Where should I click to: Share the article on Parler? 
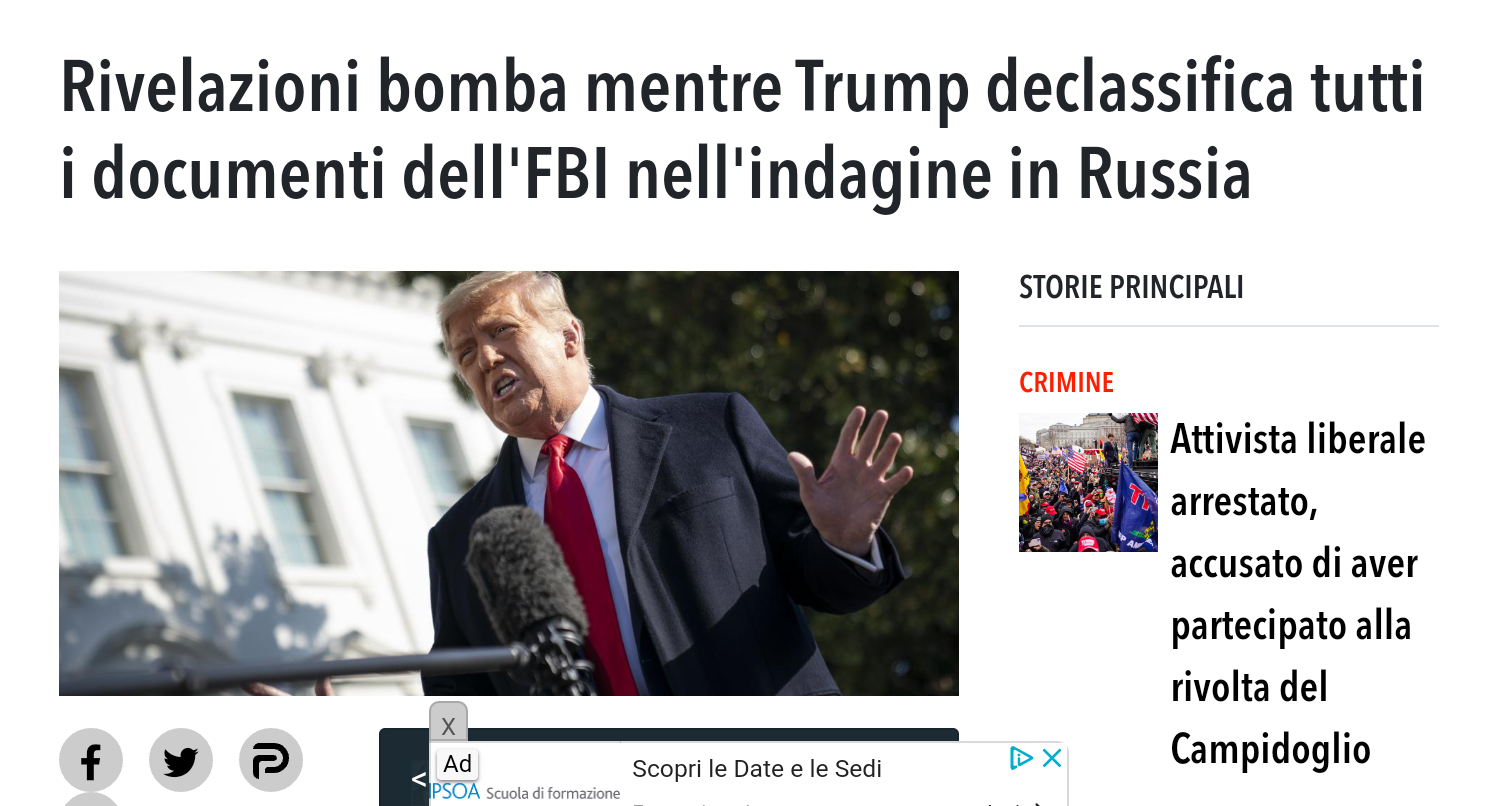click(271, 761)
